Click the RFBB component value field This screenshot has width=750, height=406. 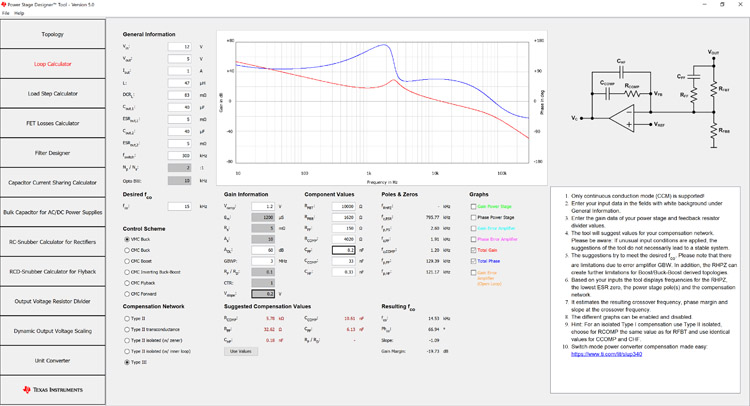[x=343, y=218]
